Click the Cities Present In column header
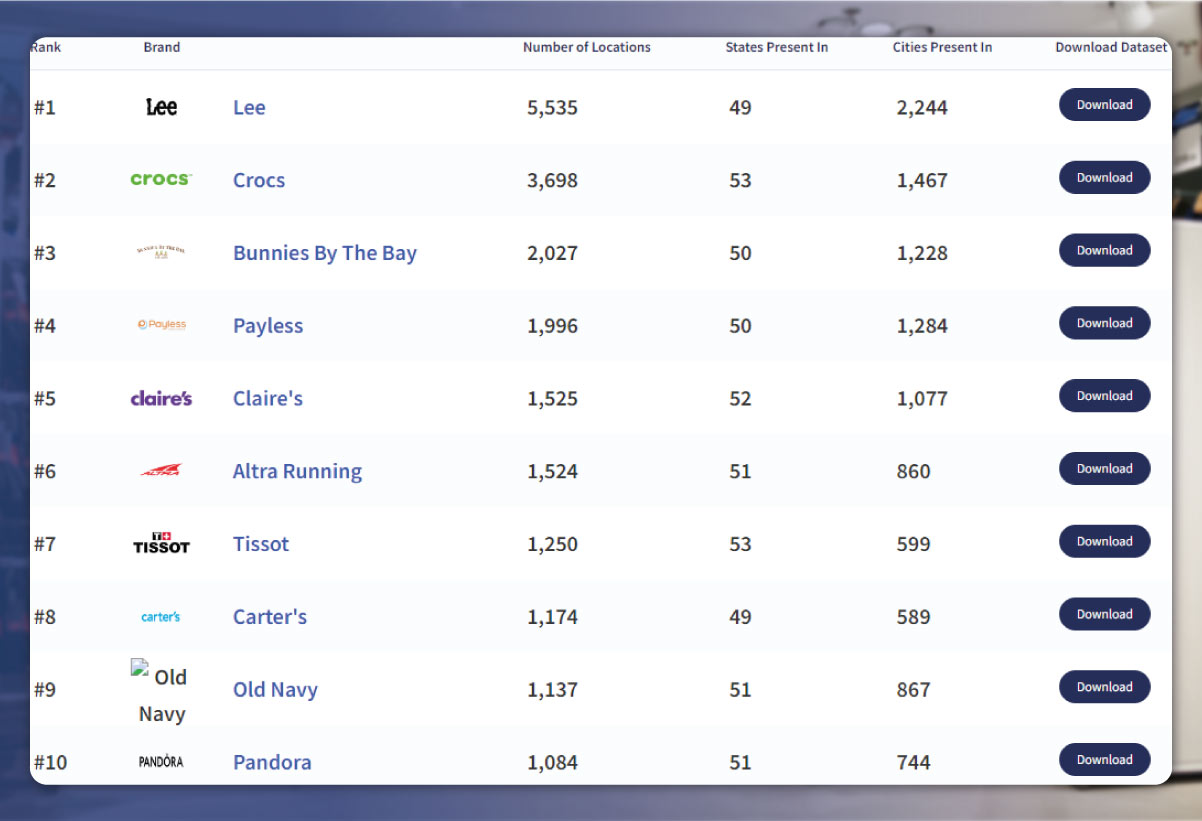Image resolution: width=1202 pixels, height=821 pixels. tap(943, 47)
